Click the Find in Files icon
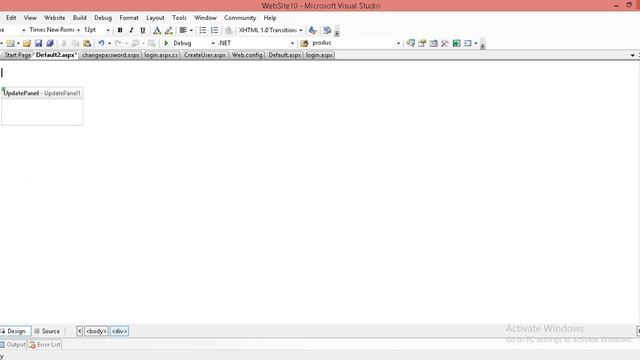The height and width of the screenshot is (360, 640). coord(304,43)
